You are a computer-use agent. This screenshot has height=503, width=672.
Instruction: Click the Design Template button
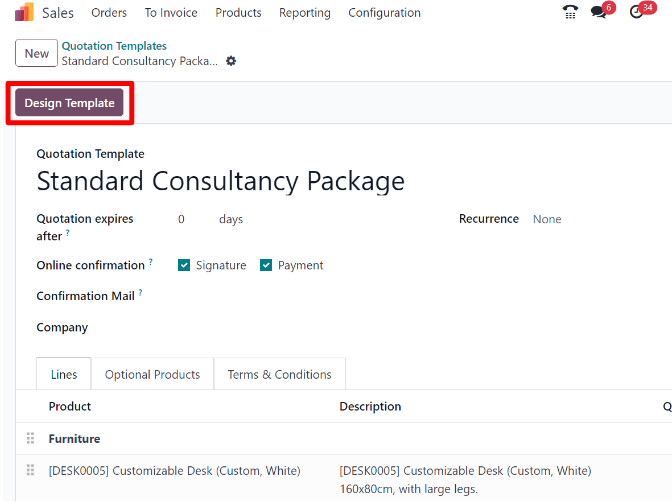coord(69,103)
